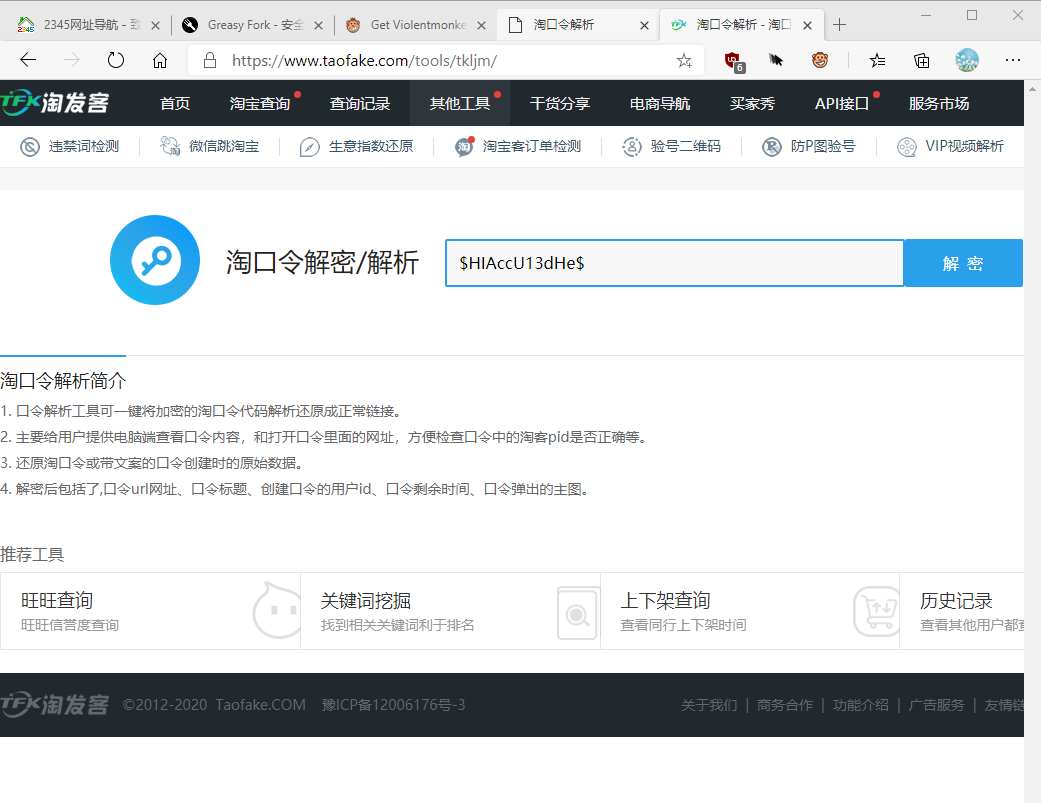Viewport: 1041px width, 803px height.
Task: Open browser settings and more menu
Action: [1012, 60]
